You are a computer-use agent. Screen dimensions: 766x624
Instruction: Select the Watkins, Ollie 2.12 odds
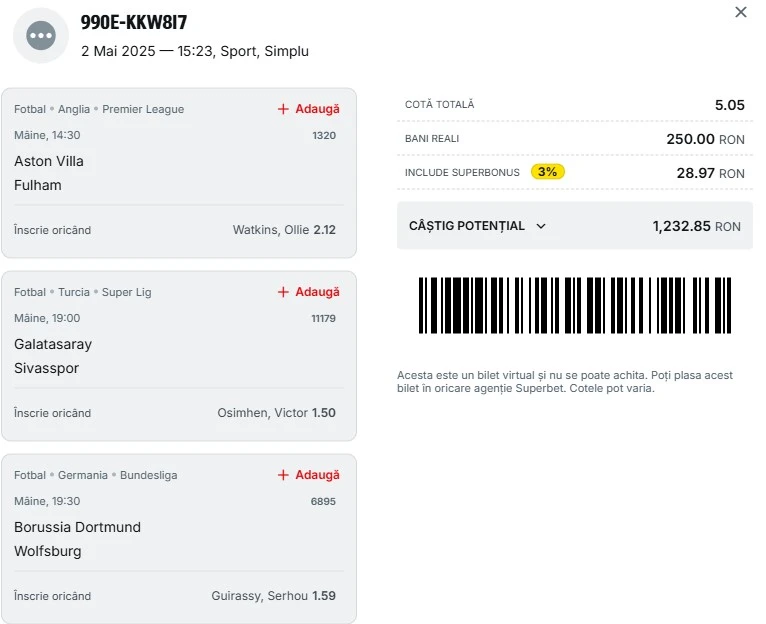(x=284, y=230)
